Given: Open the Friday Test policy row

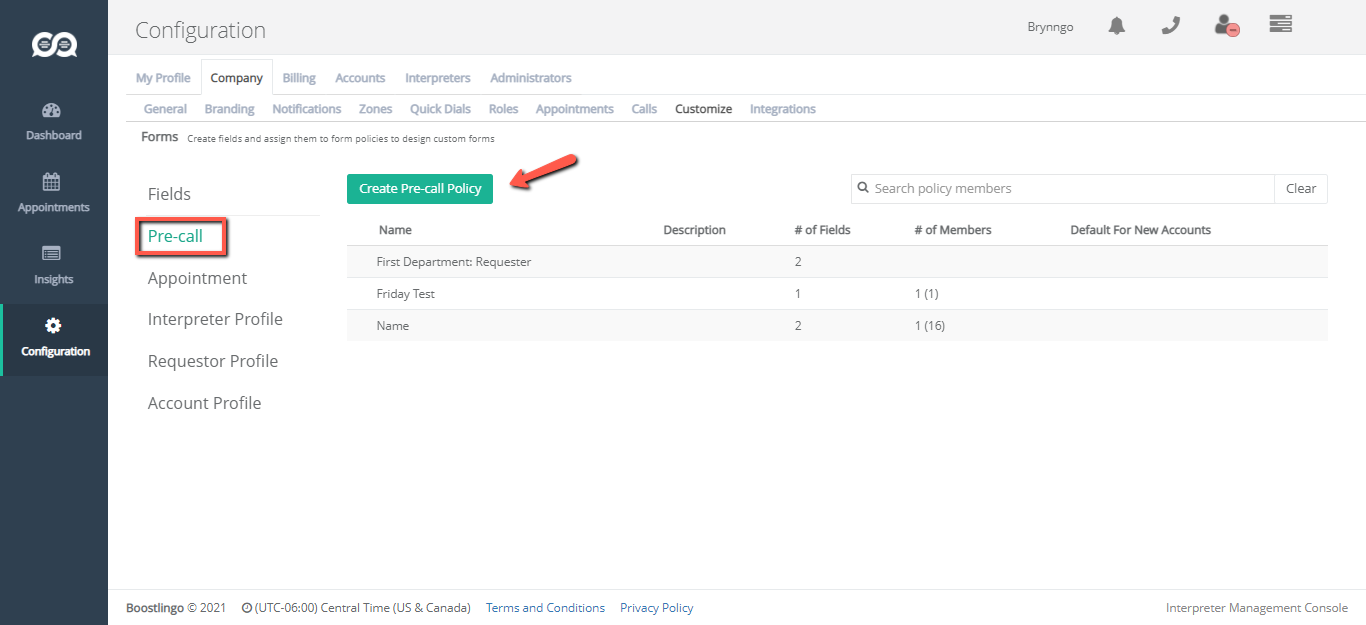Looking at the screenshot, I should click(405, 294).
